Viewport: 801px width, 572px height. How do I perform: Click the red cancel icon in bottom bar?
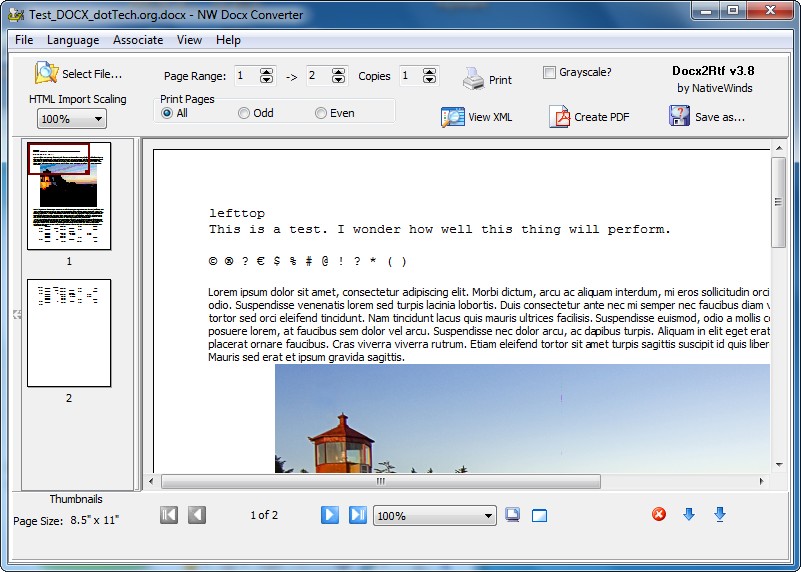point(659,515)
